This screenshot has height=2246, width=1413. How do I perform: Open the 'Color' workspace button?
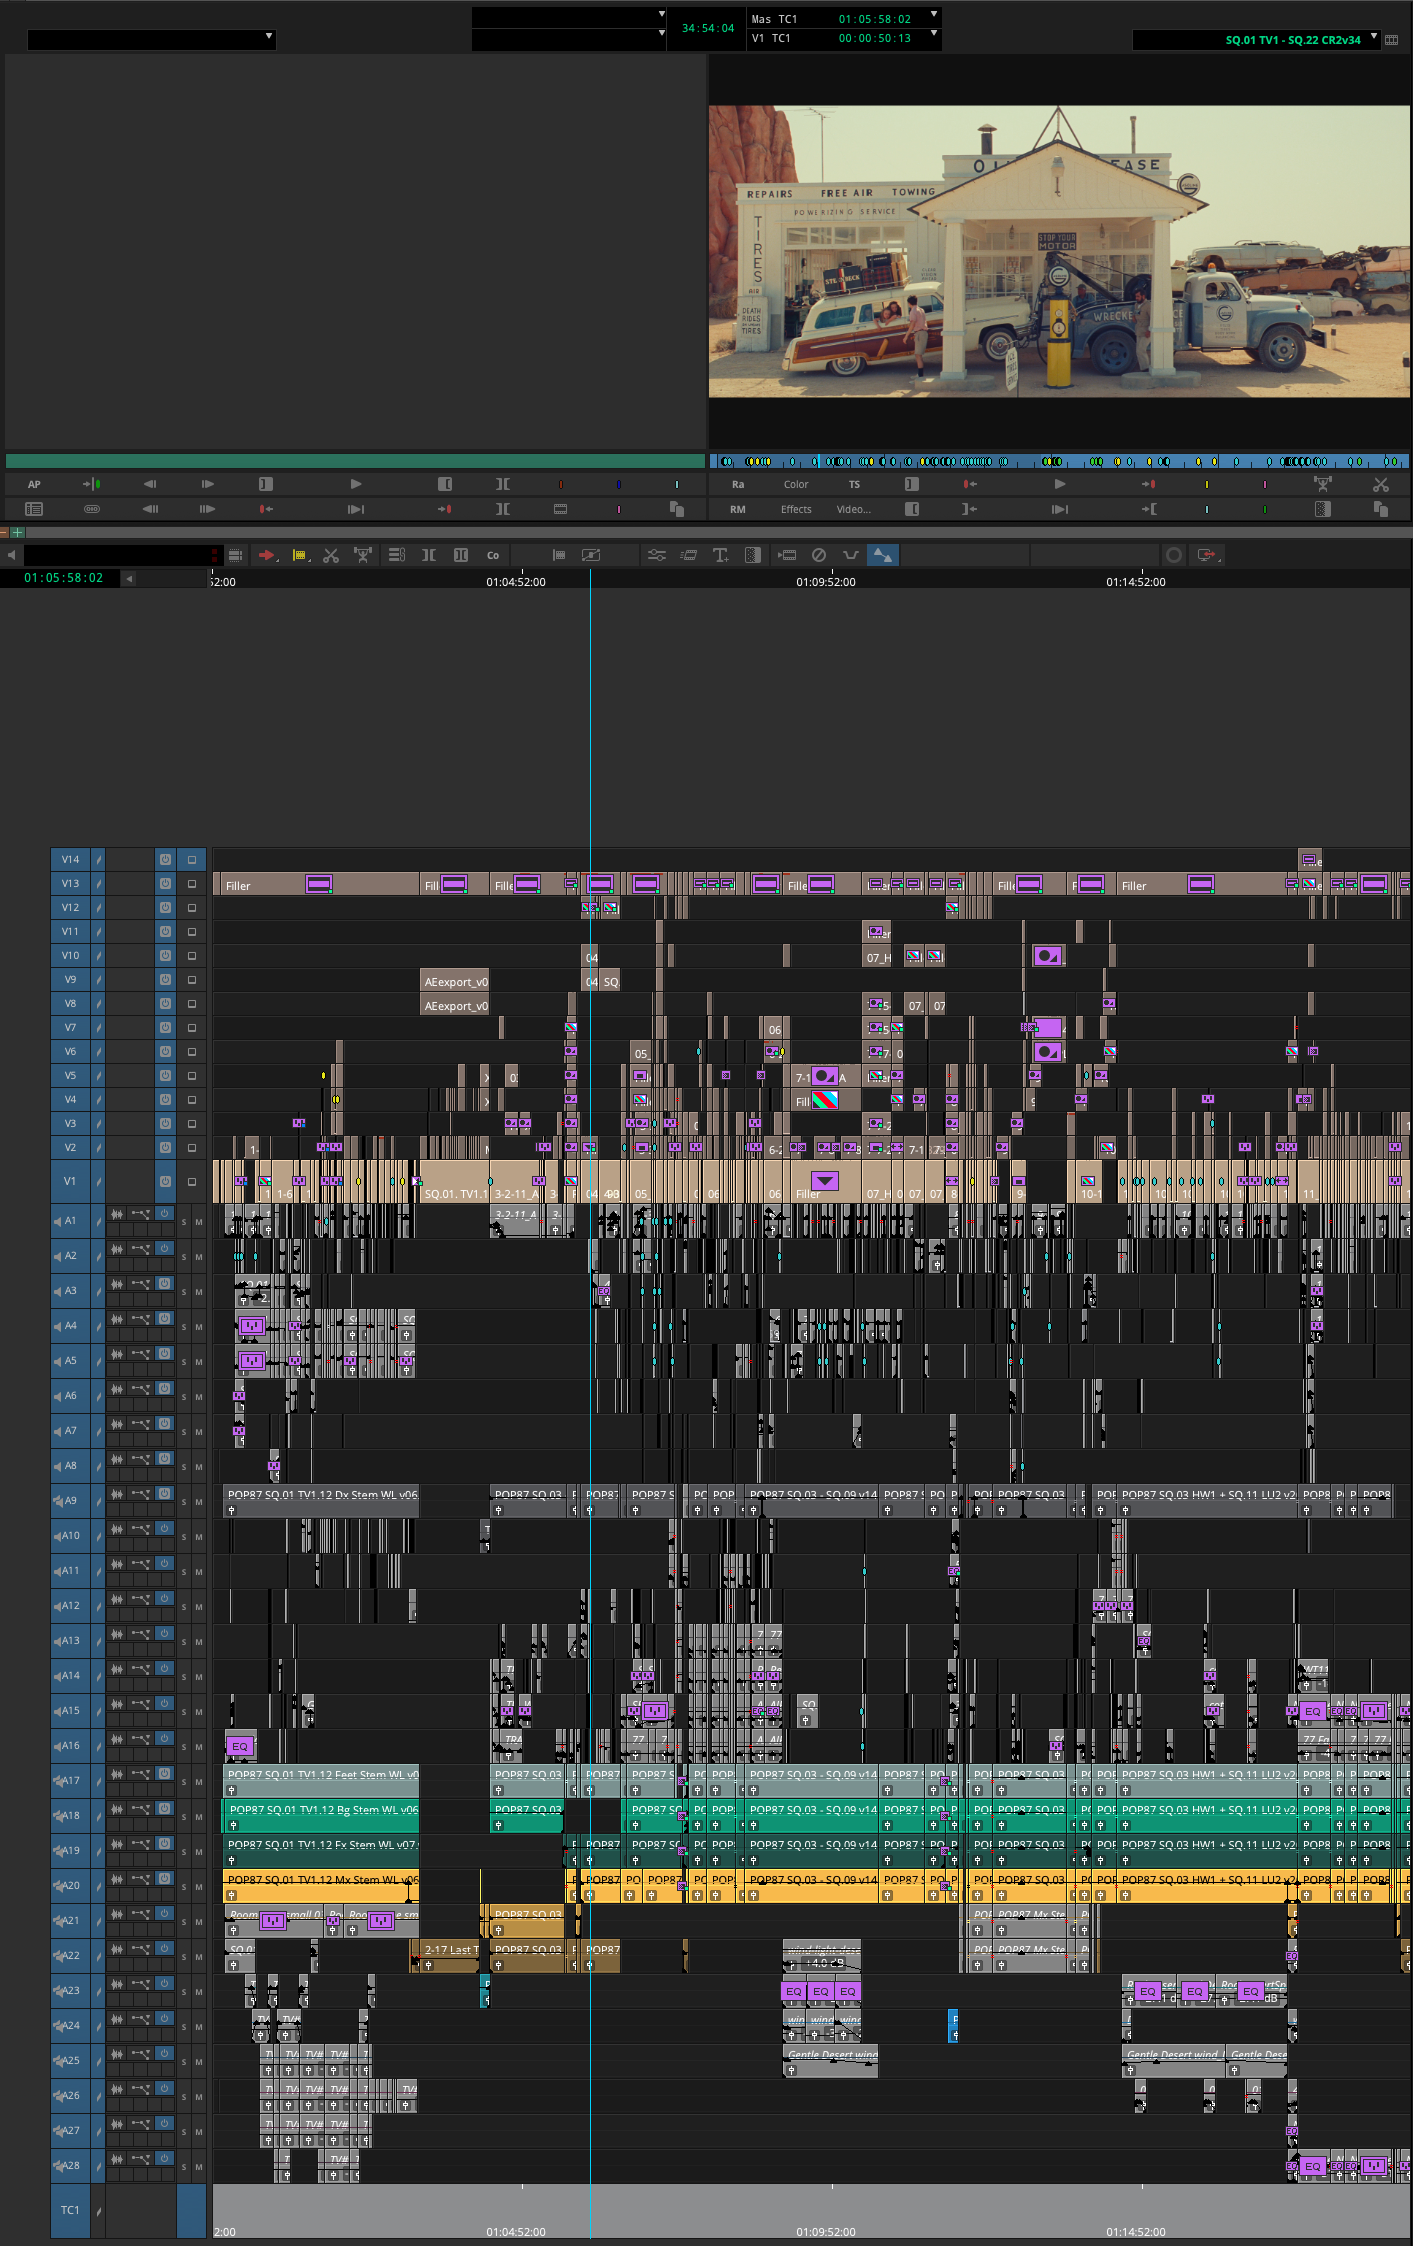796,484
